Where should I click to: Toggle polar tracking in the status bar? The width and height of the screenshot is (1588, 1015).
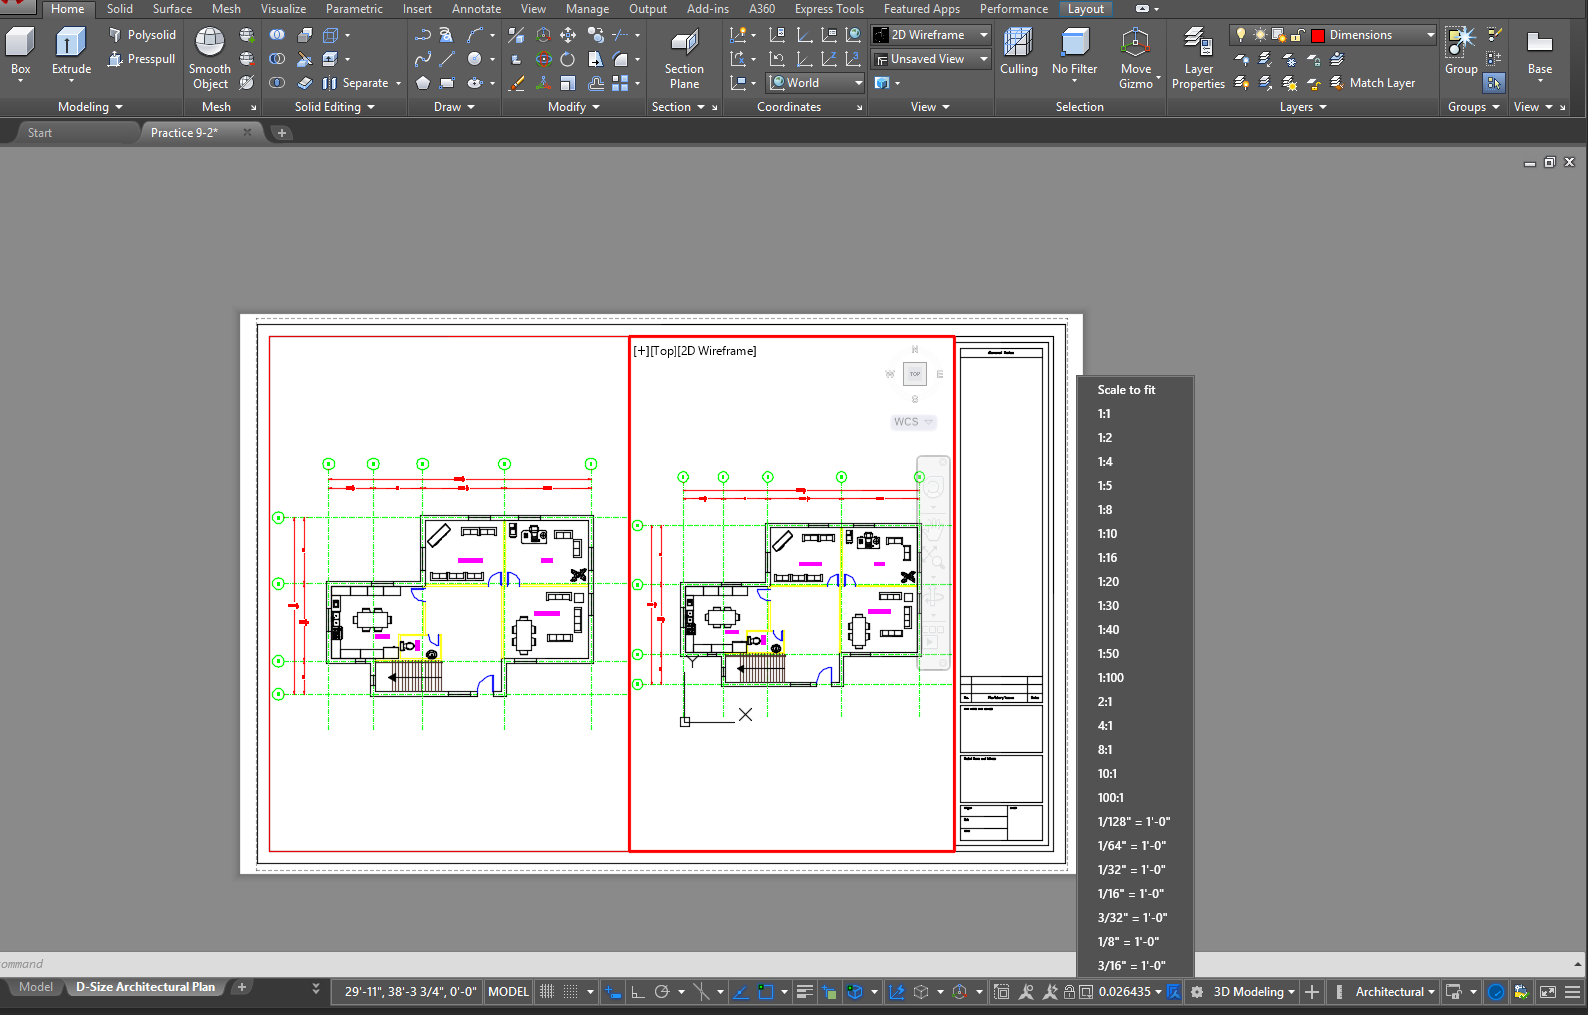(x=662, y=992)
